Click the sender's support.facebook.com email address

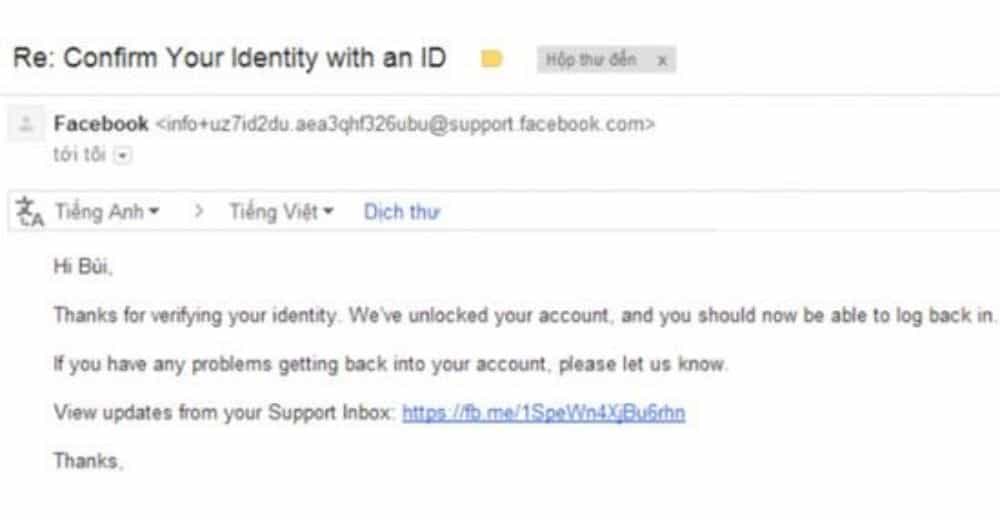pyautogui.click(x=405, y=125)
